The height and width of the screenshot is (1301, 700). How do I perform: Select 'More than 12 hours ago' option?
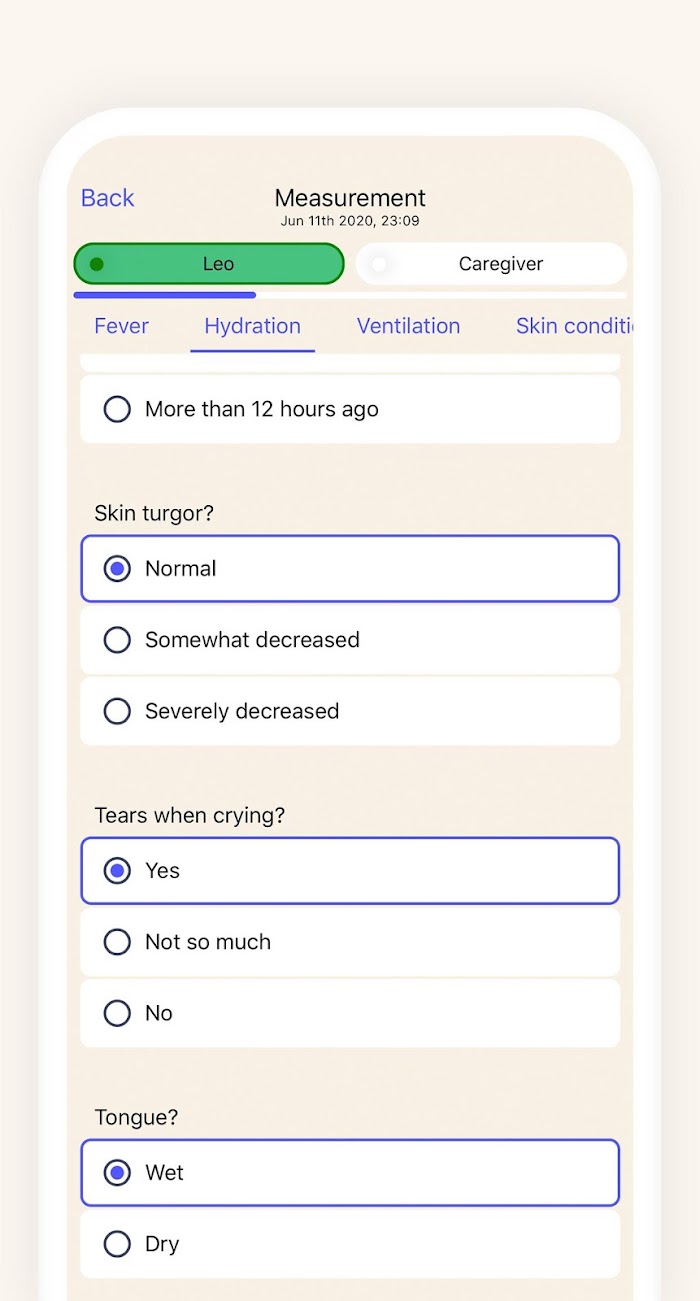click(x=117, y=409)
